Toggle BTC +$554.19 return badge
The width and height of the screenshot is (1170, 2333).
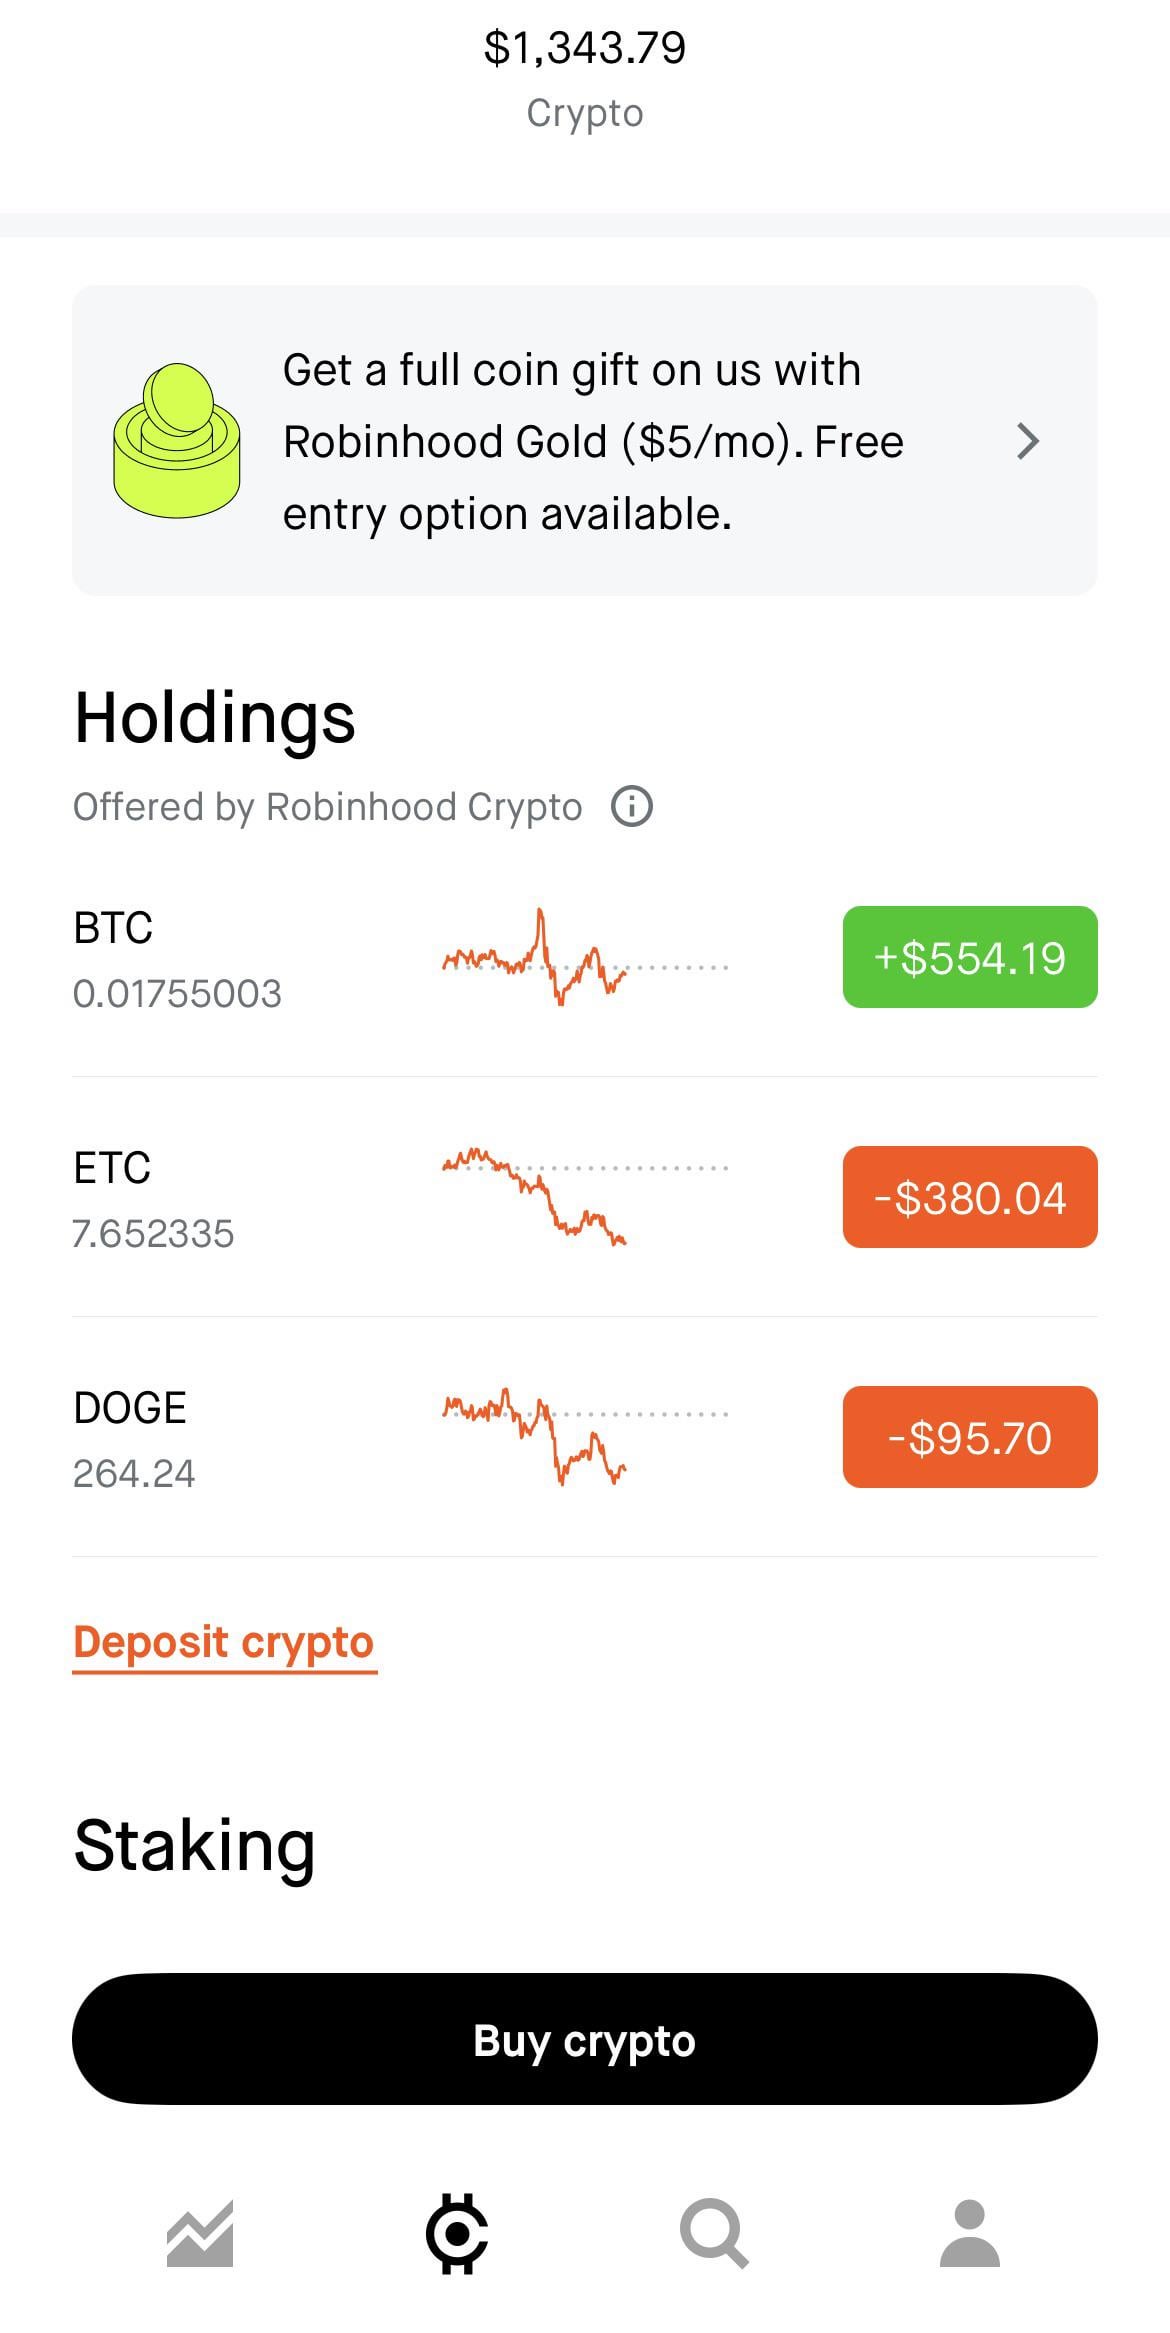point(970,957)
